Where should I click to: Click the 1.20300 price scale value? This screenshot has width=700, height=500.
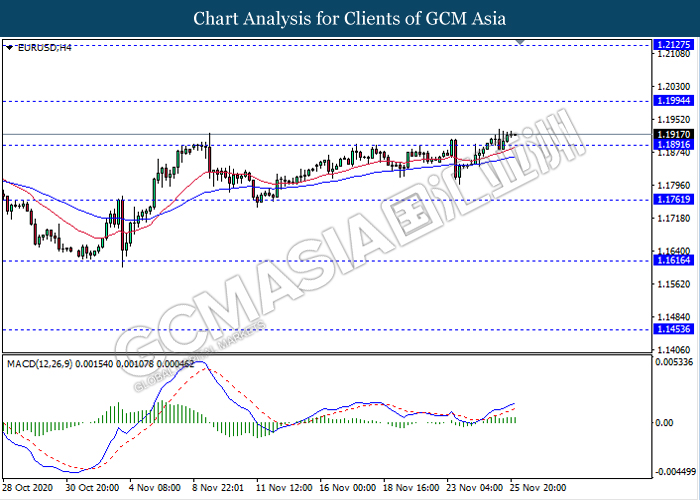pyautogui.click(x=674, y=87)
